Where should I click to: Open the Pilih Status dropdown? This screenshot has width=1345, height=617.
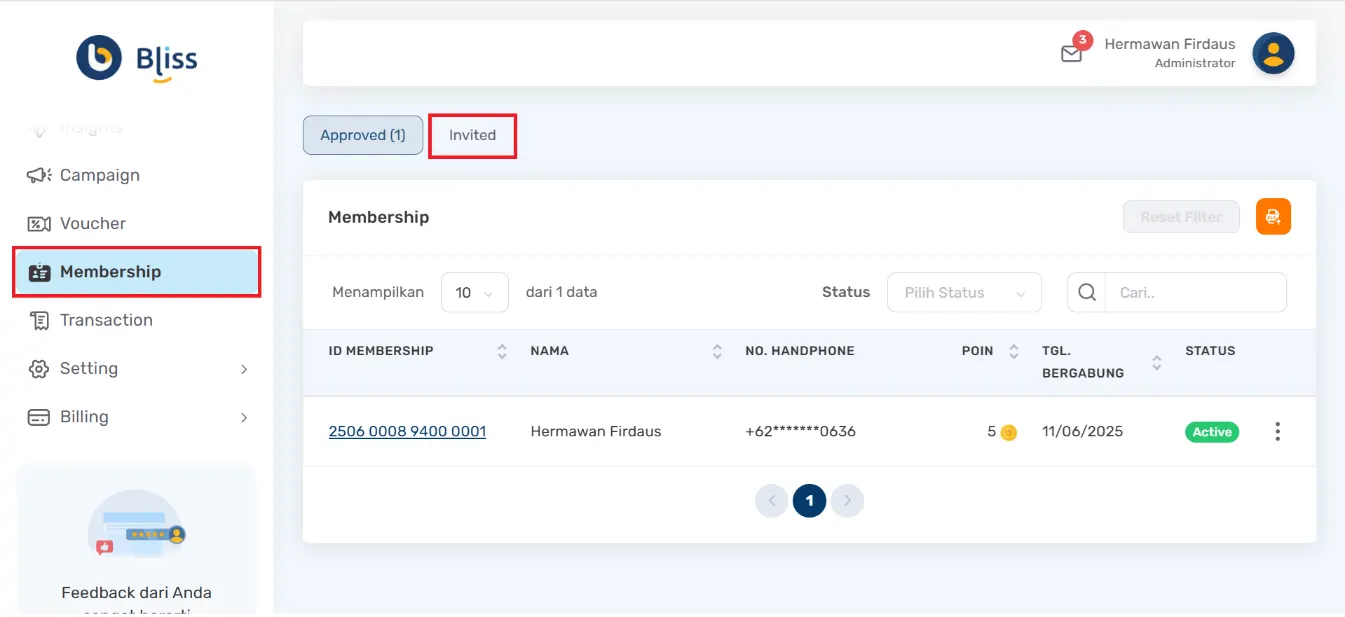(964, 293)
